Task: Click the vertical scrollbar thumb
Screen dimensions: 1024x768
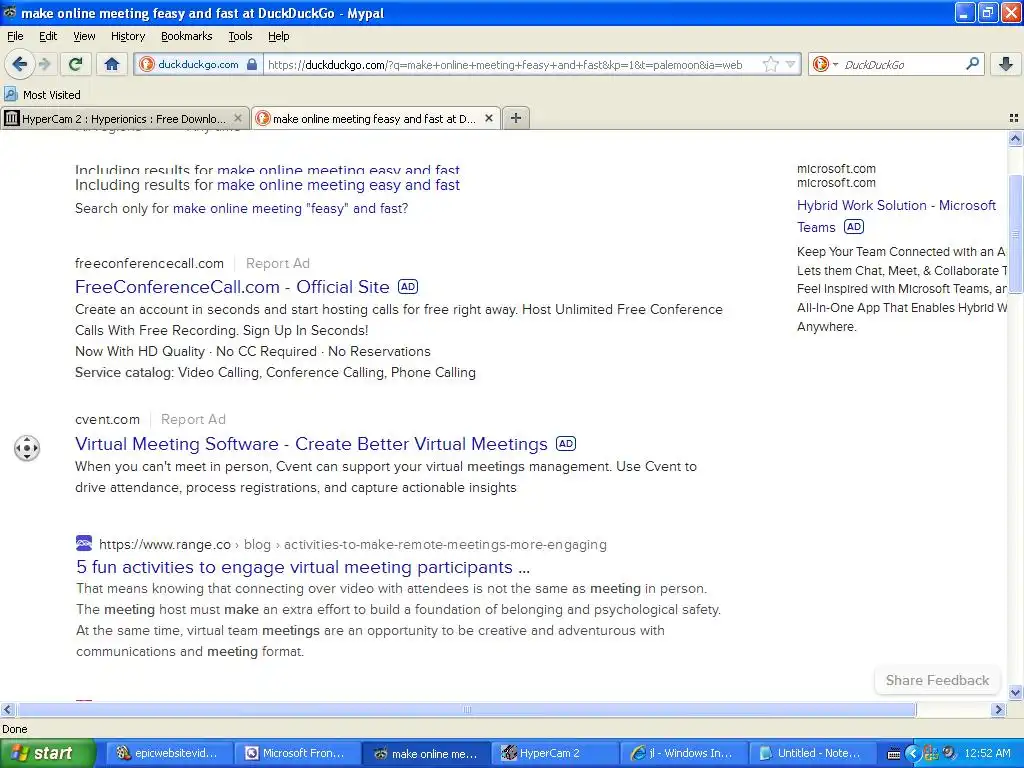Action: point(1015,234)
